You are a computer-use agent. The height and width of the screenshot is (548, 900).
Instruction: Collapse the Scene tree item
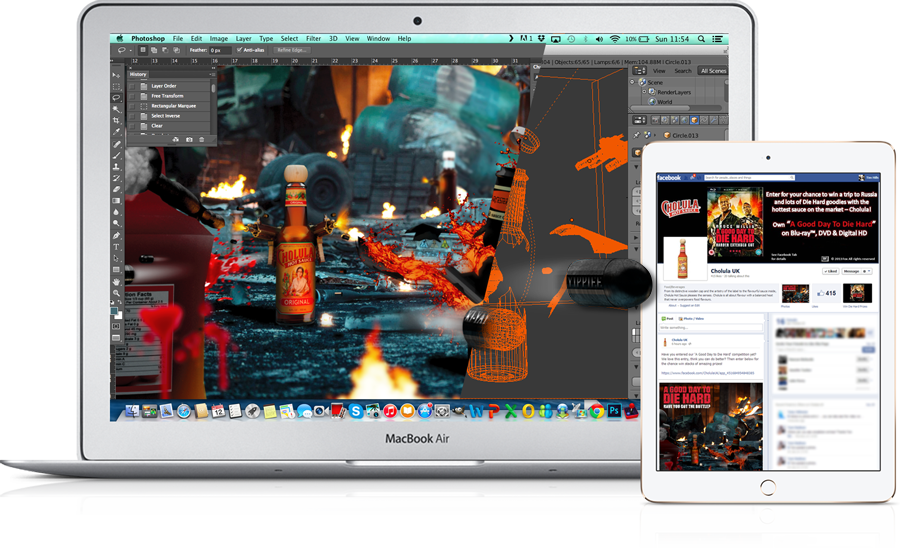click(x=633, y=82)
